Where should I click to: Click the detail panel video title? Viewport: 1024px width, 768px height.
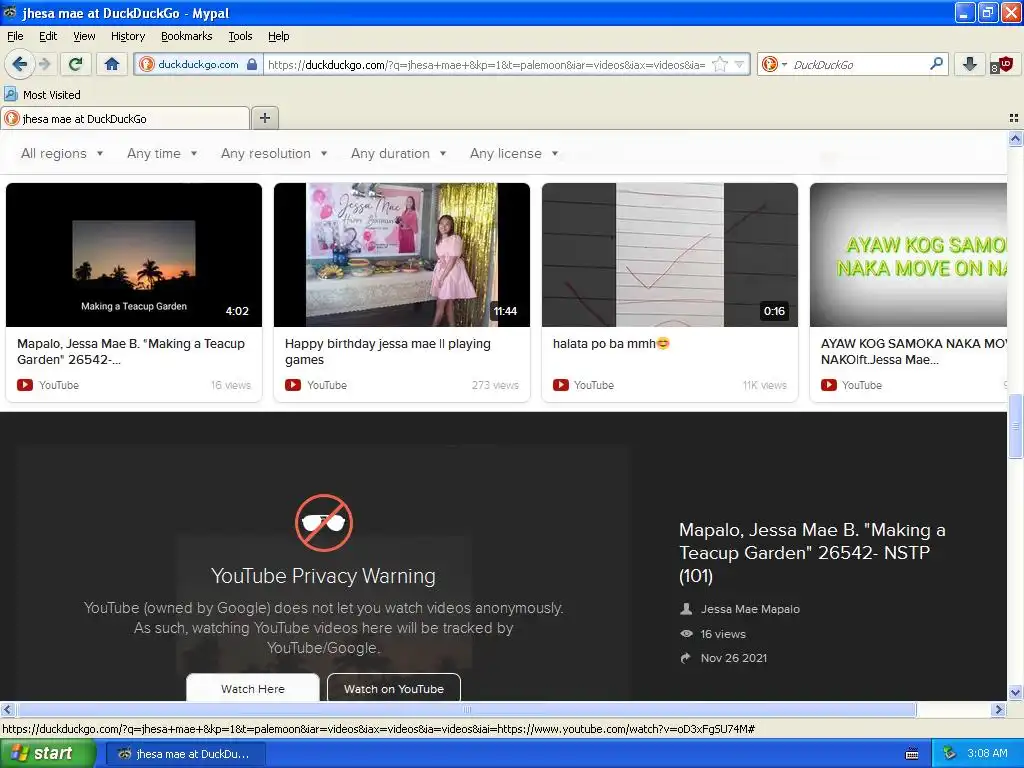[812, 552]
